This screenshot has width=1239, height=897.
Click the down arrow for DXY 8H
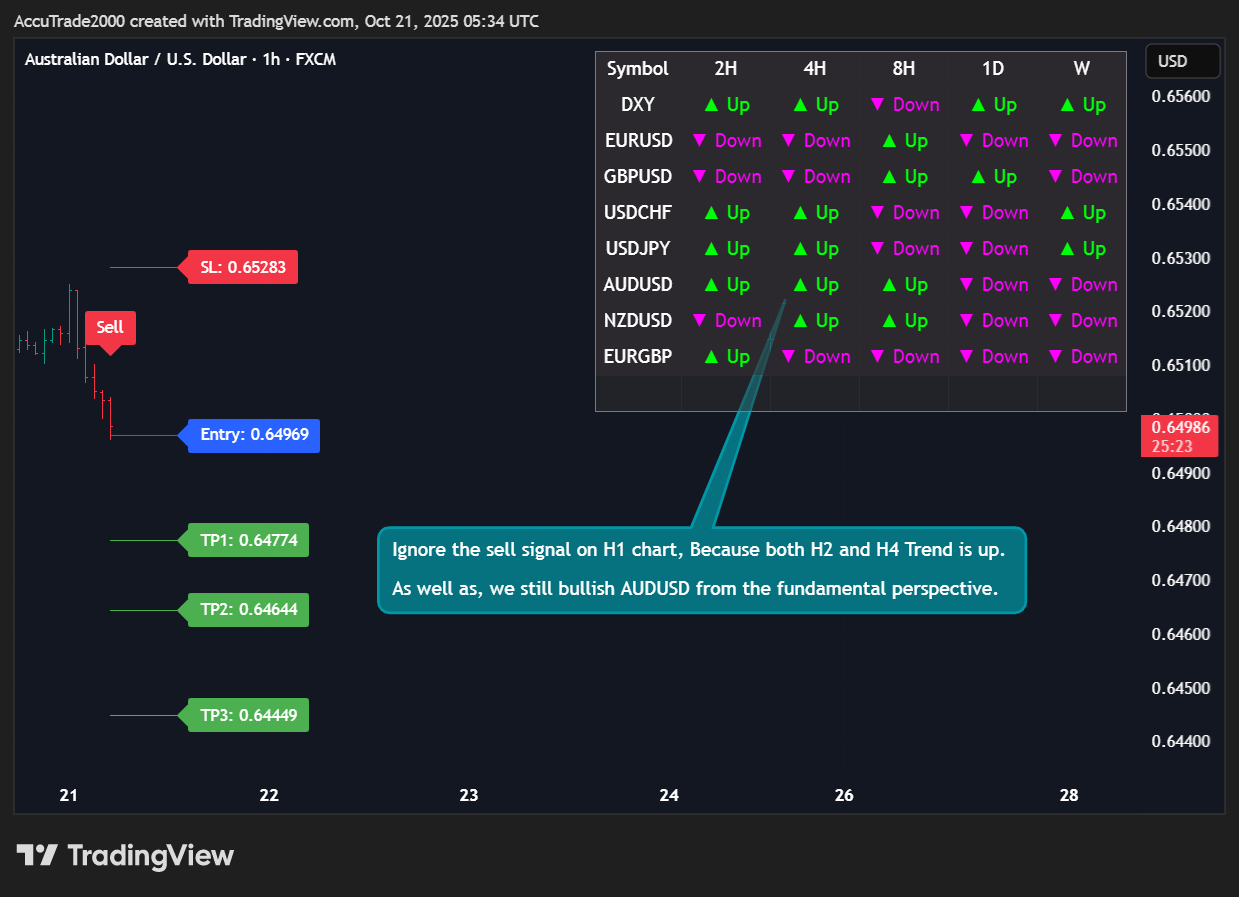878,105
